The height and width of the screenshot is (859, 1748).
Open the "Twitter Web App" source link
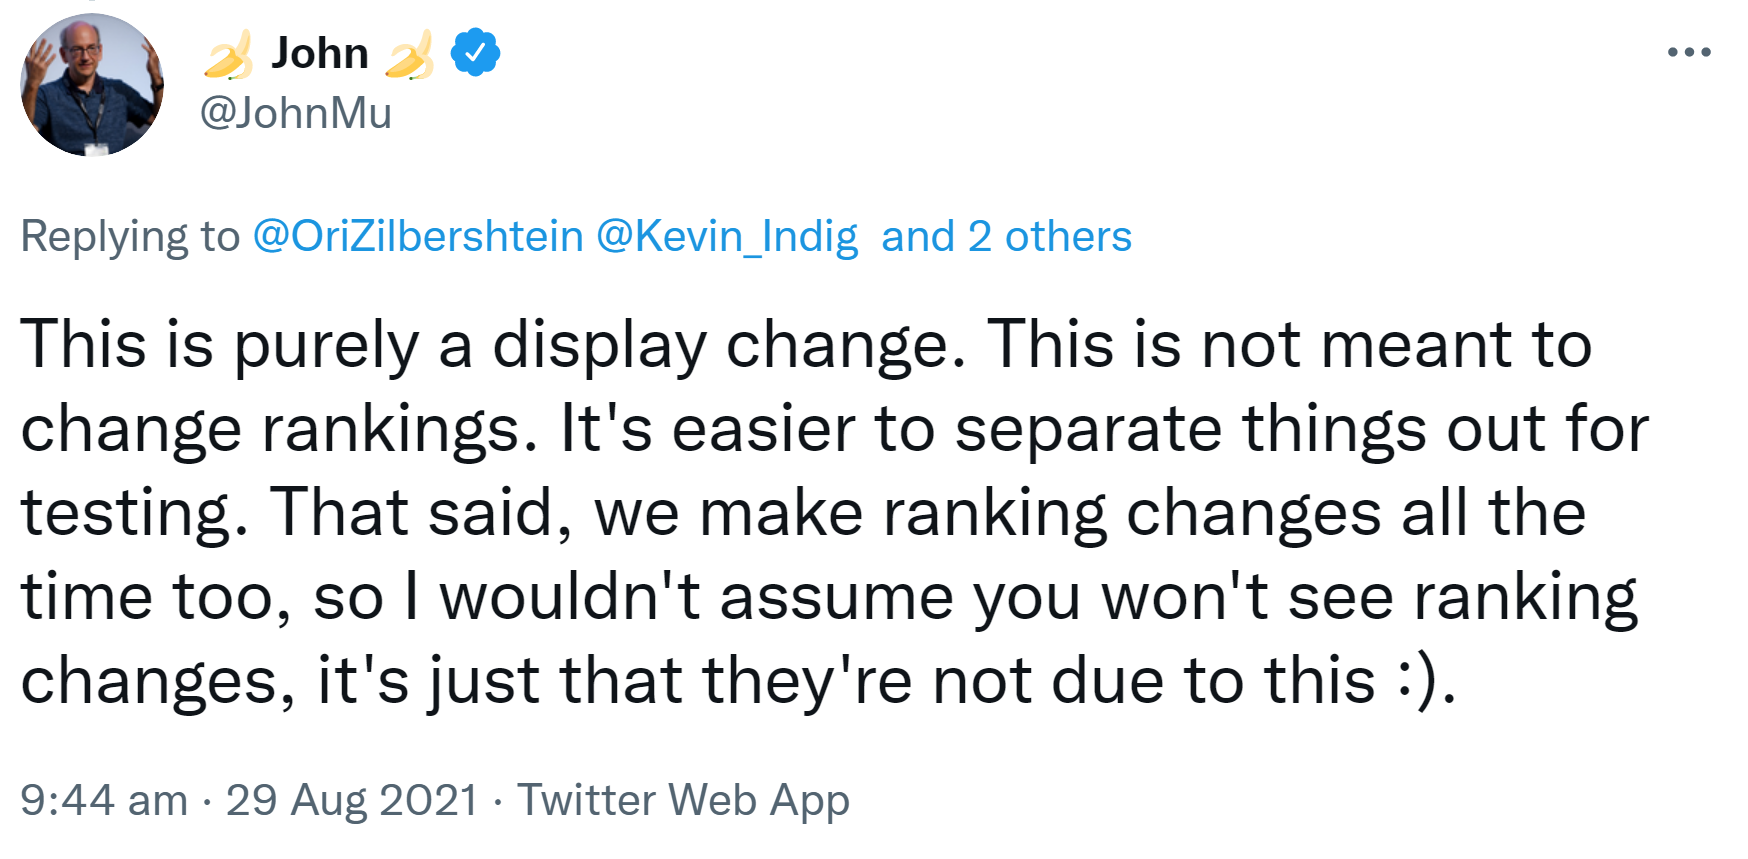pos(683,801)
